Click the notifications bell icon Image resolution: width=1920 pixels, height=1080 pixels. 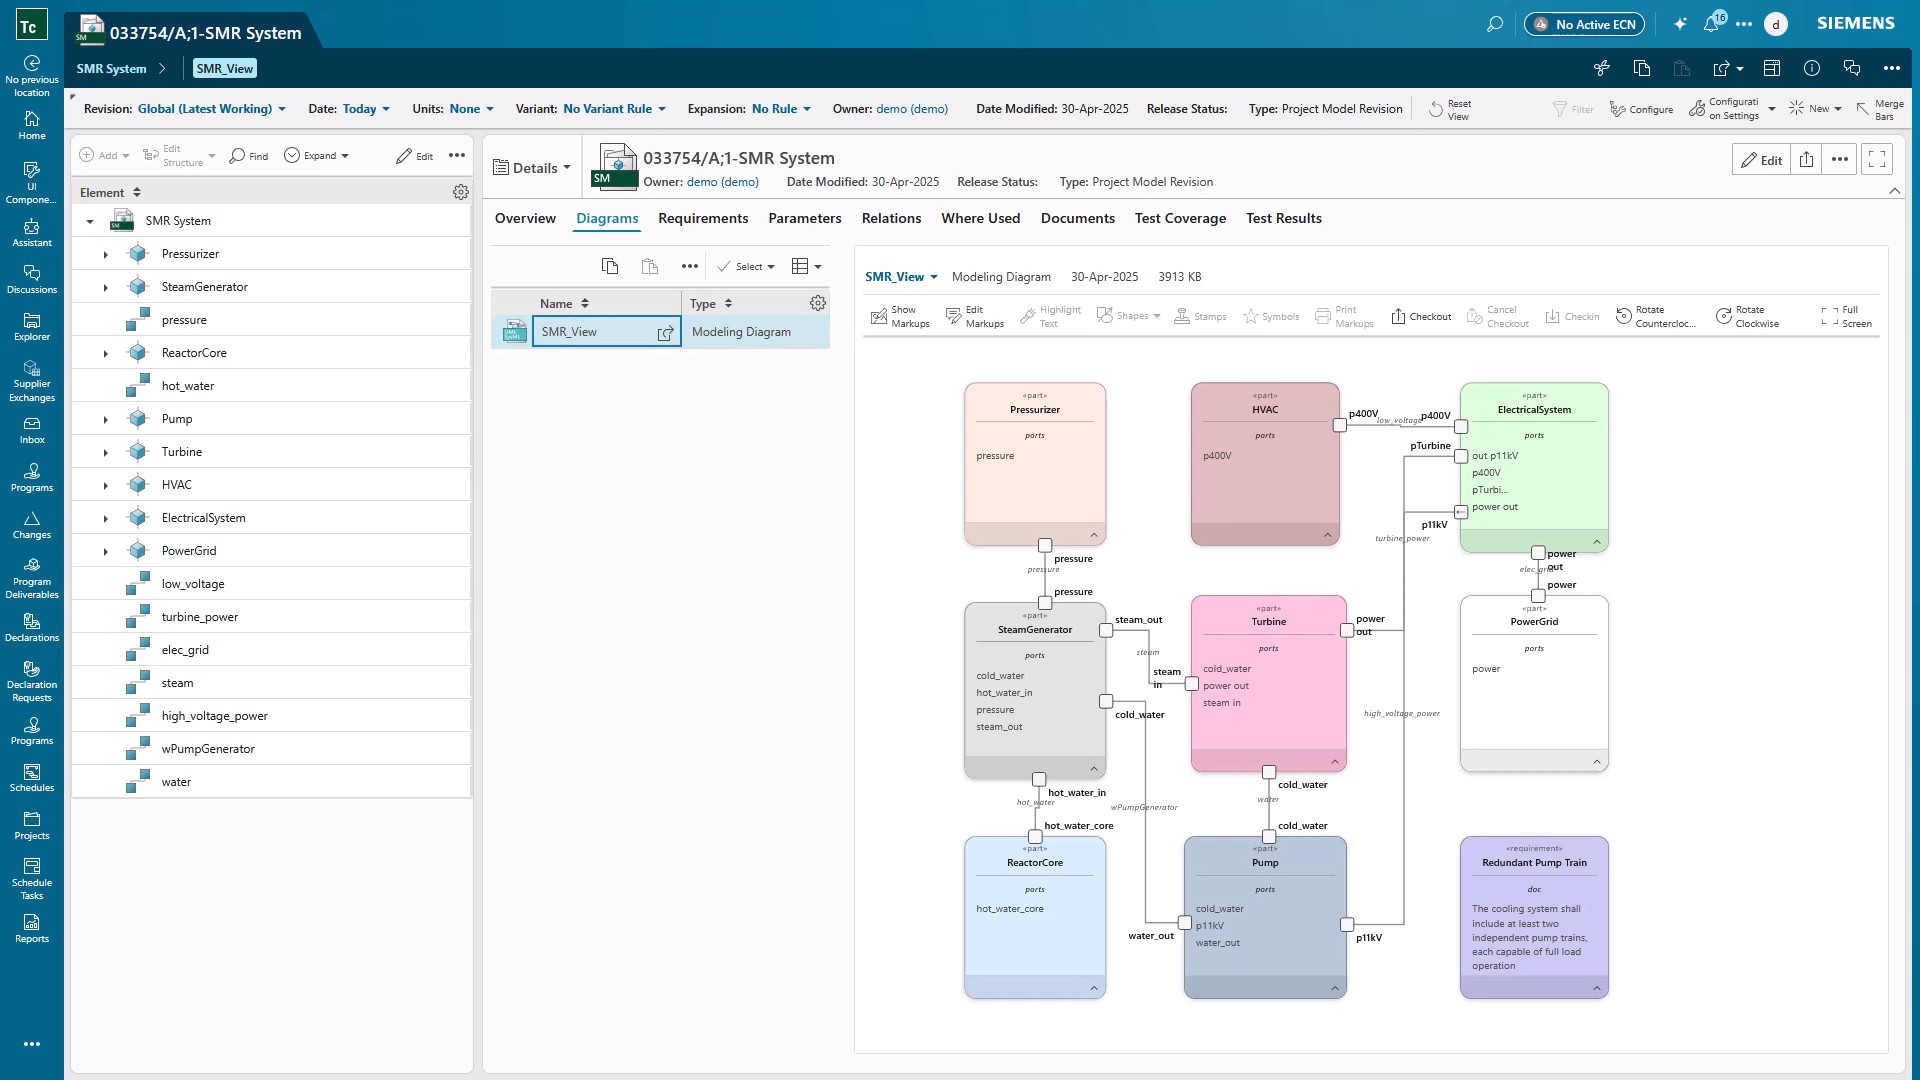click(x=1710, y=22)
